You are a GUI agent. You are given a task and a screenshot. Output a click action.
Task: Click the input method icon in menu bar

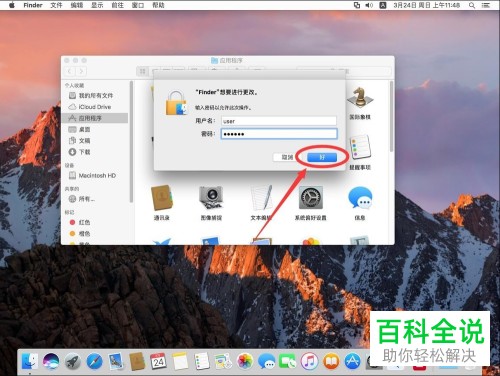pos(383,5)
